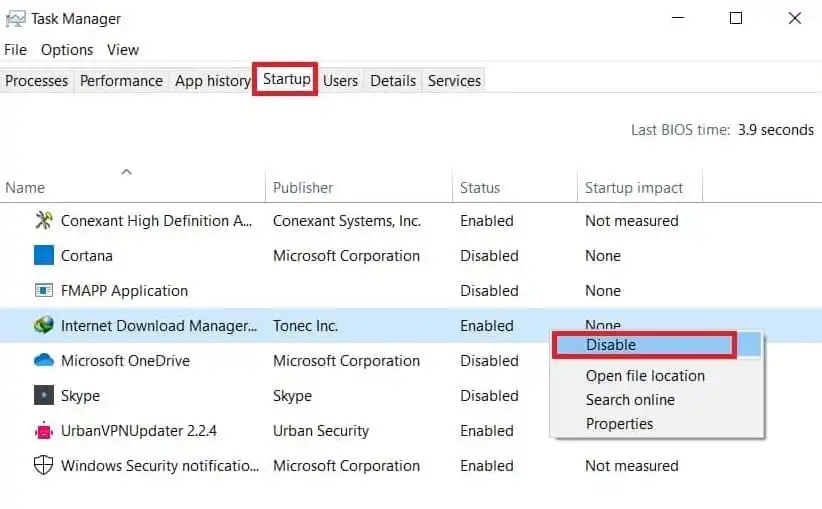The image size is (822, 509).
Task: Click the Skype row icon
Action: (44, 395)
